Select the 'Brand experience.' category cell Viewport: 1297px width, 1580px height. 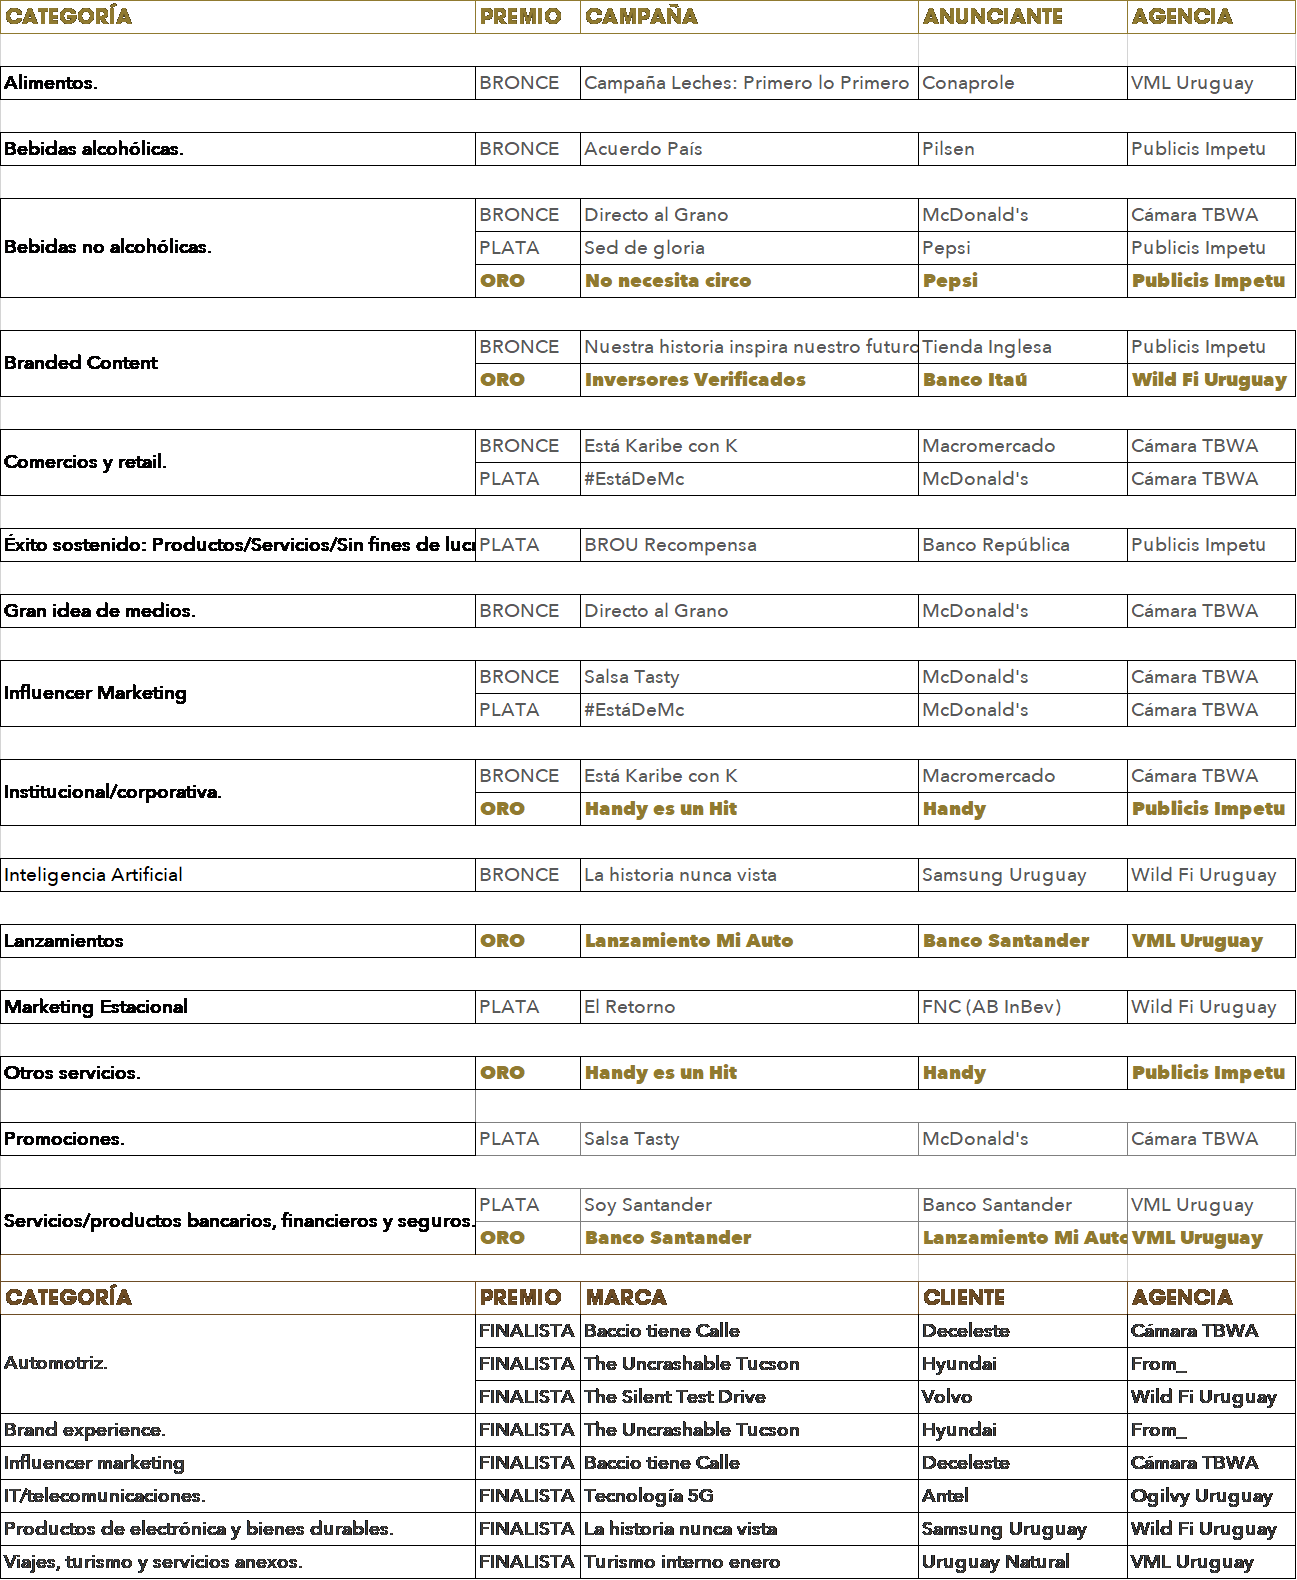[238, 1430]
